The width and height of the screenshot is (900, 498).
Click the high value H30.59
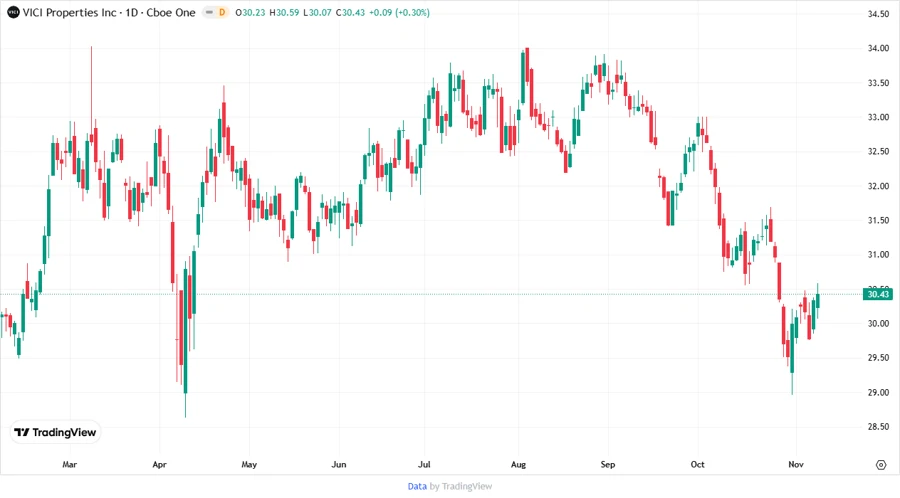(284, 12)
